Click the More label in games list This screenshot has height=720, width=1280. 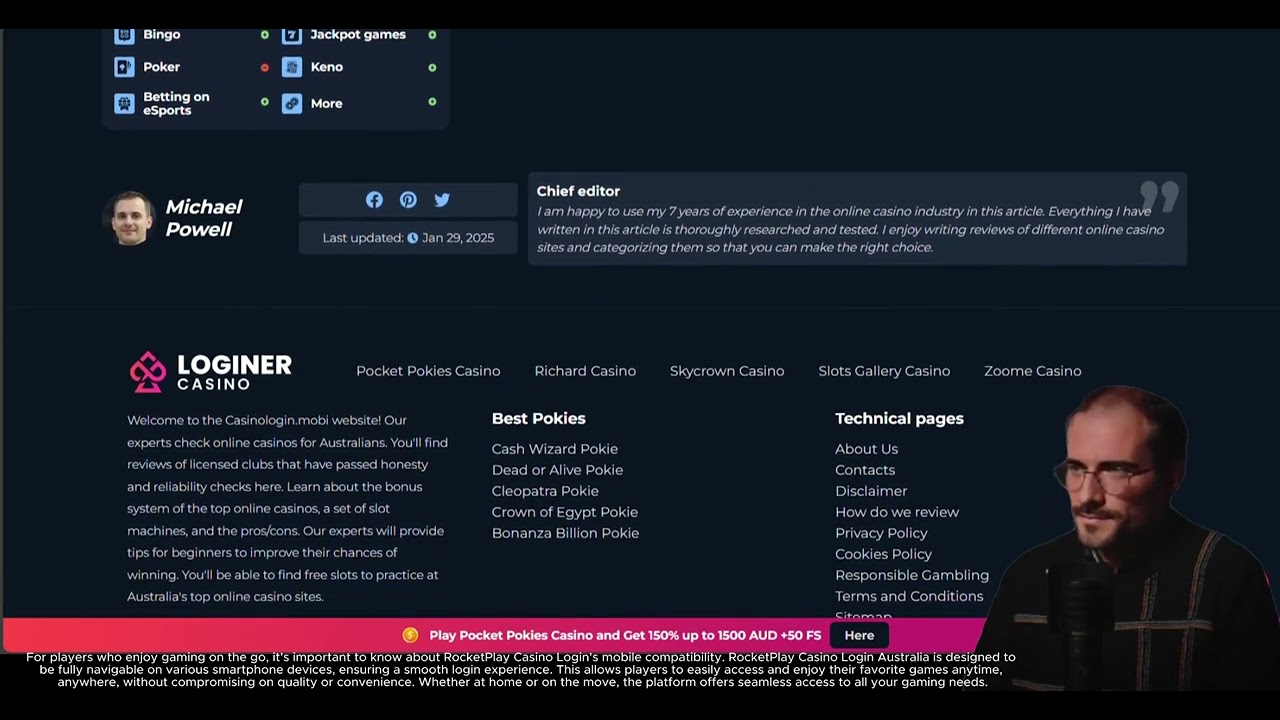[x=326, y=103]
